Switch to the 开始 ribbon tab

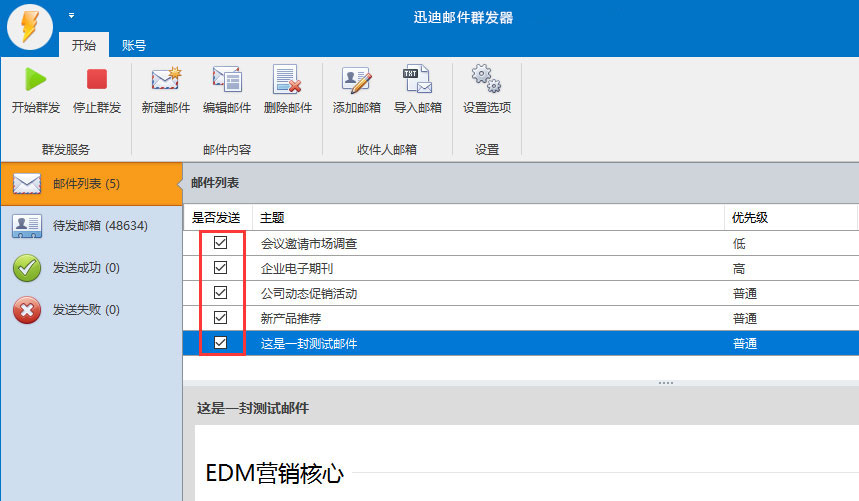[84, 45]
